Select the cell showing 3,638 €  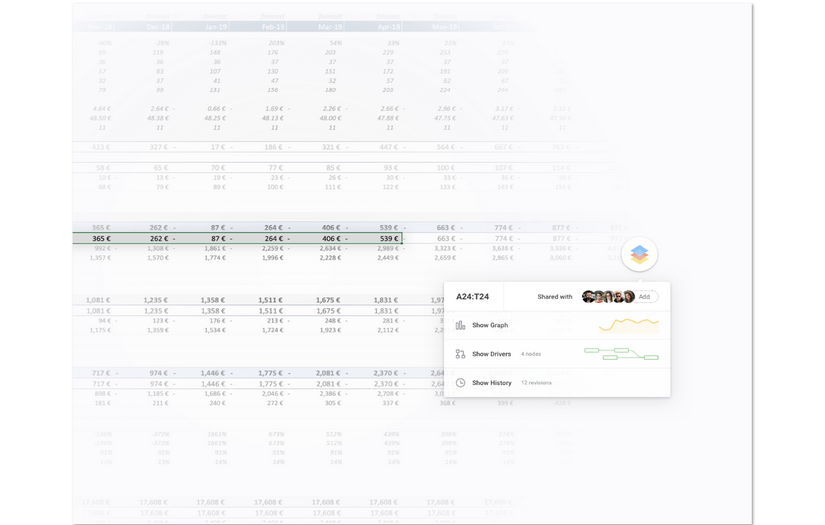(x=503, y=248)
